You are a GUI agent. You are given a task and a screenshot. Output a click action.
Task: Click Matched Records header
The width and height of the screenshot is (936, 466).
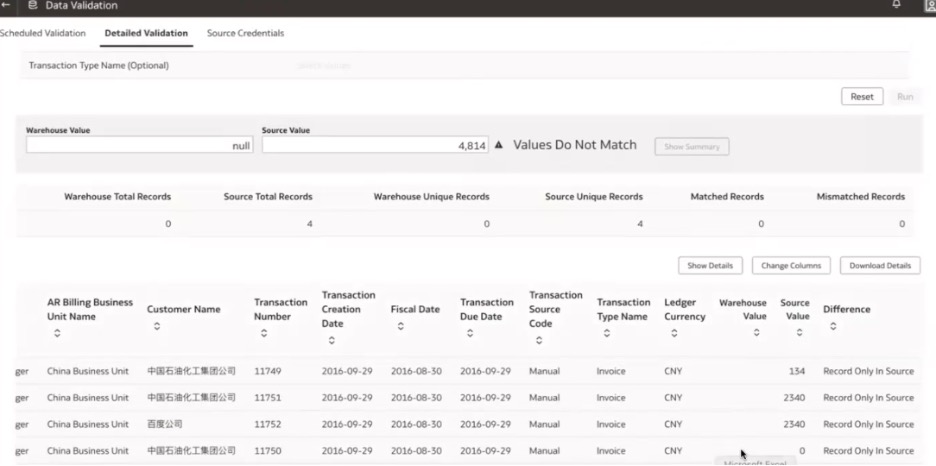tap(727, 196)
